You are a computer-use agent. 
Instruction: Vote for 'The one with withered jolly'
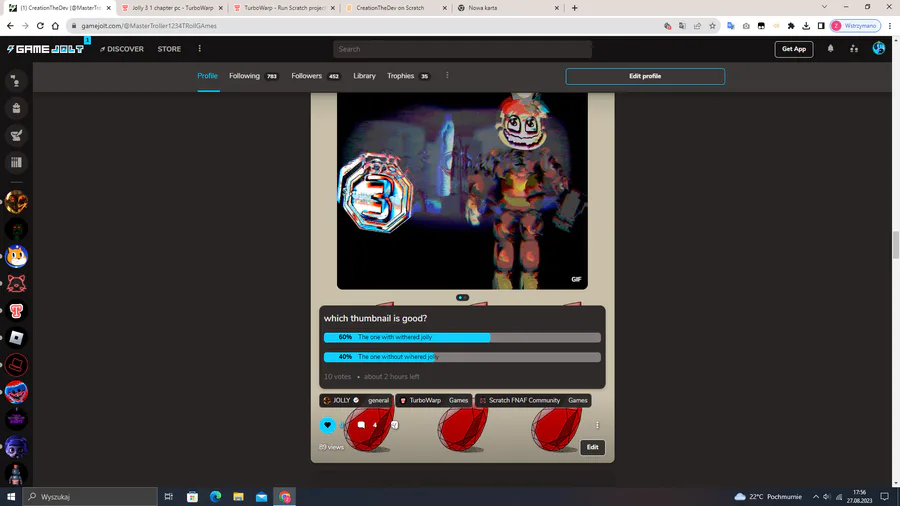tap(462, 337)
